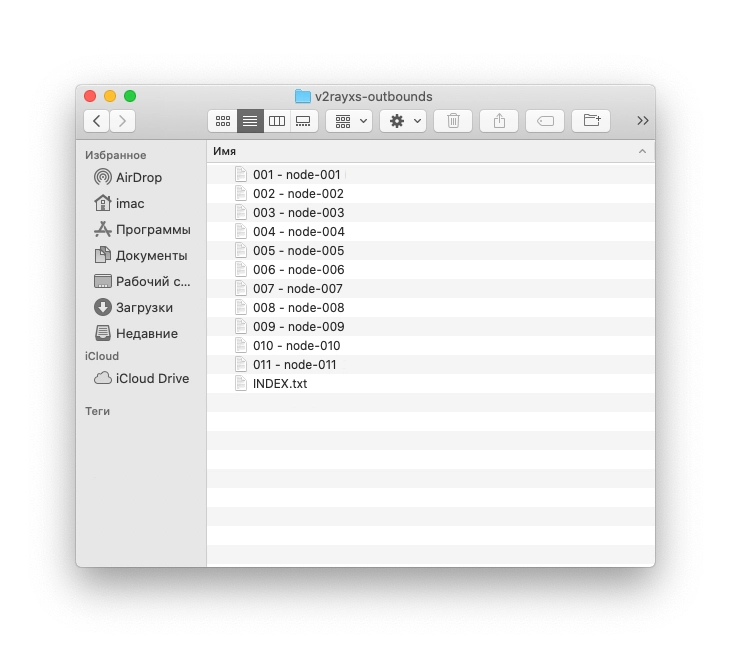Switch to icon view
The height and width of the screenshot is (669, 747).
point(222,121)
